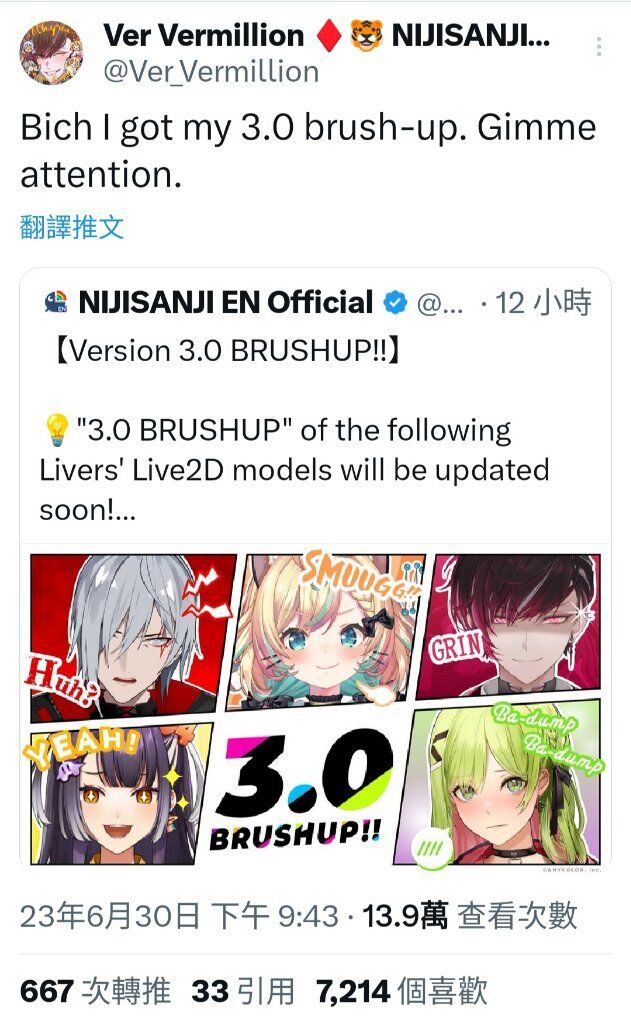Click the light bulb emoji in quoted tweet
The height and width of the screenshot is (1024, 631).
coord(56,430)
